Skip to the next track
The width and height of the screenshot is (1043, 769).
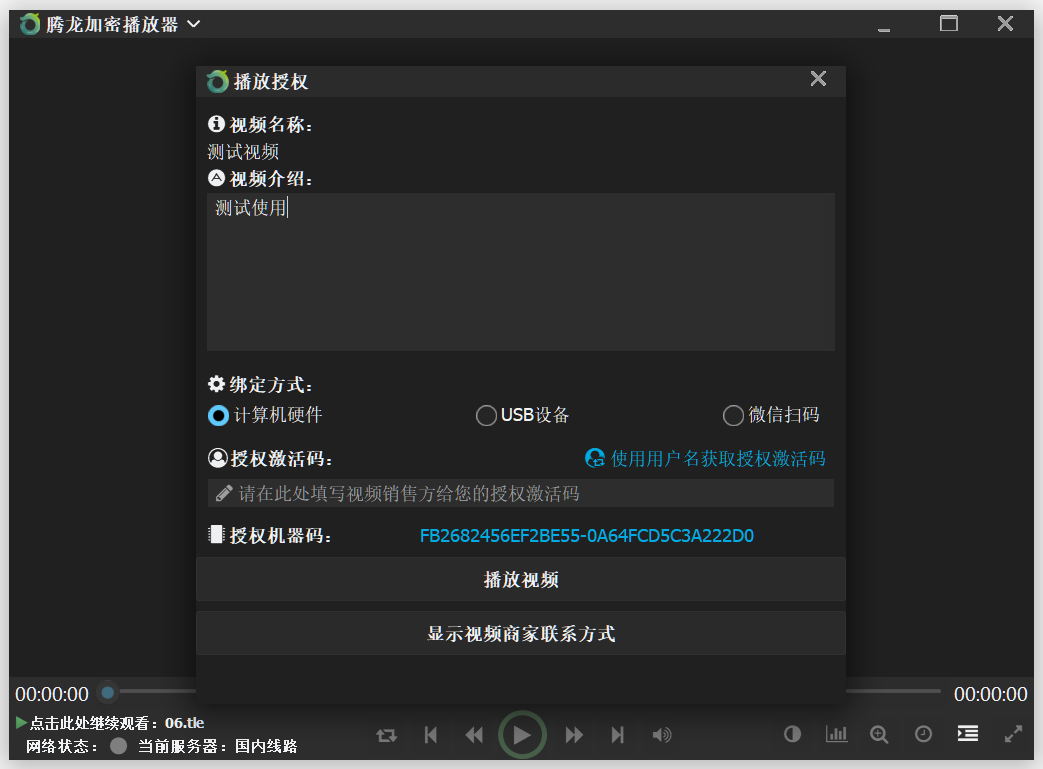click(x=617, y=735)
